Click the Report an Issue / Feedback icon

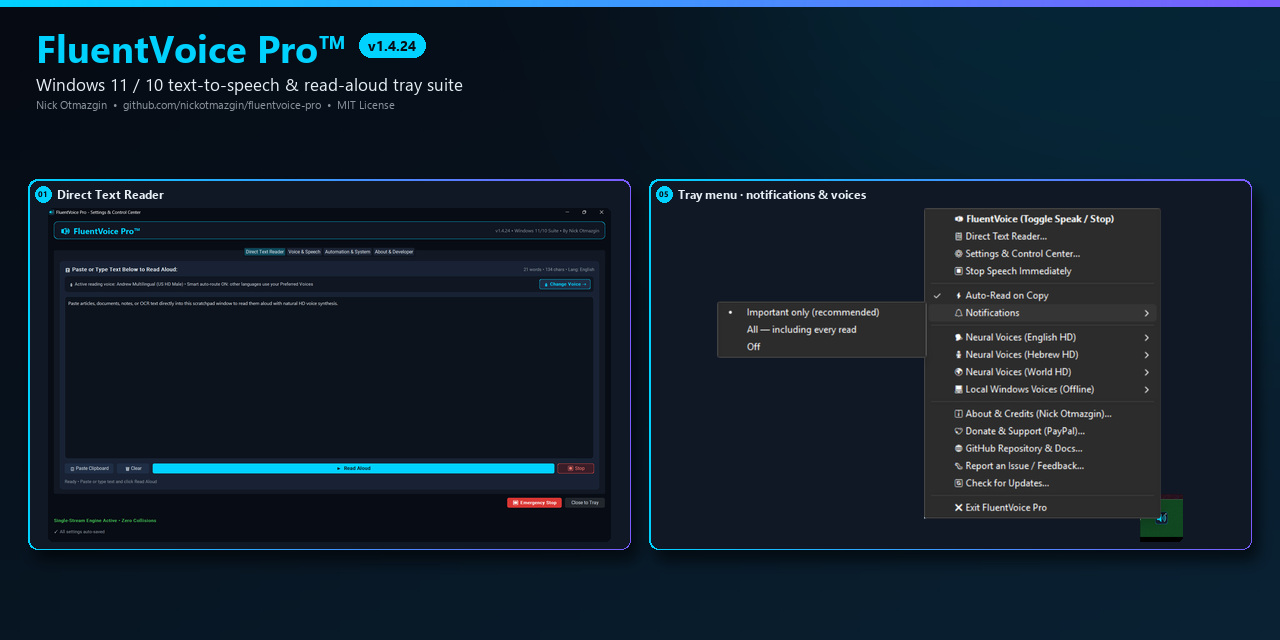click(959, 466)
